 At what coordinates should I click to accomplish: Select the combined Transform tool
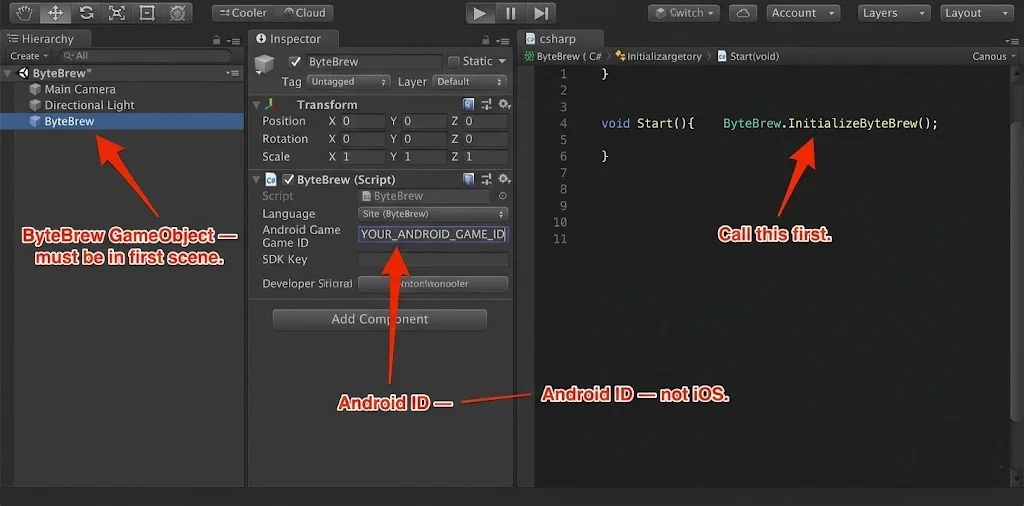[x=177, y=12]
